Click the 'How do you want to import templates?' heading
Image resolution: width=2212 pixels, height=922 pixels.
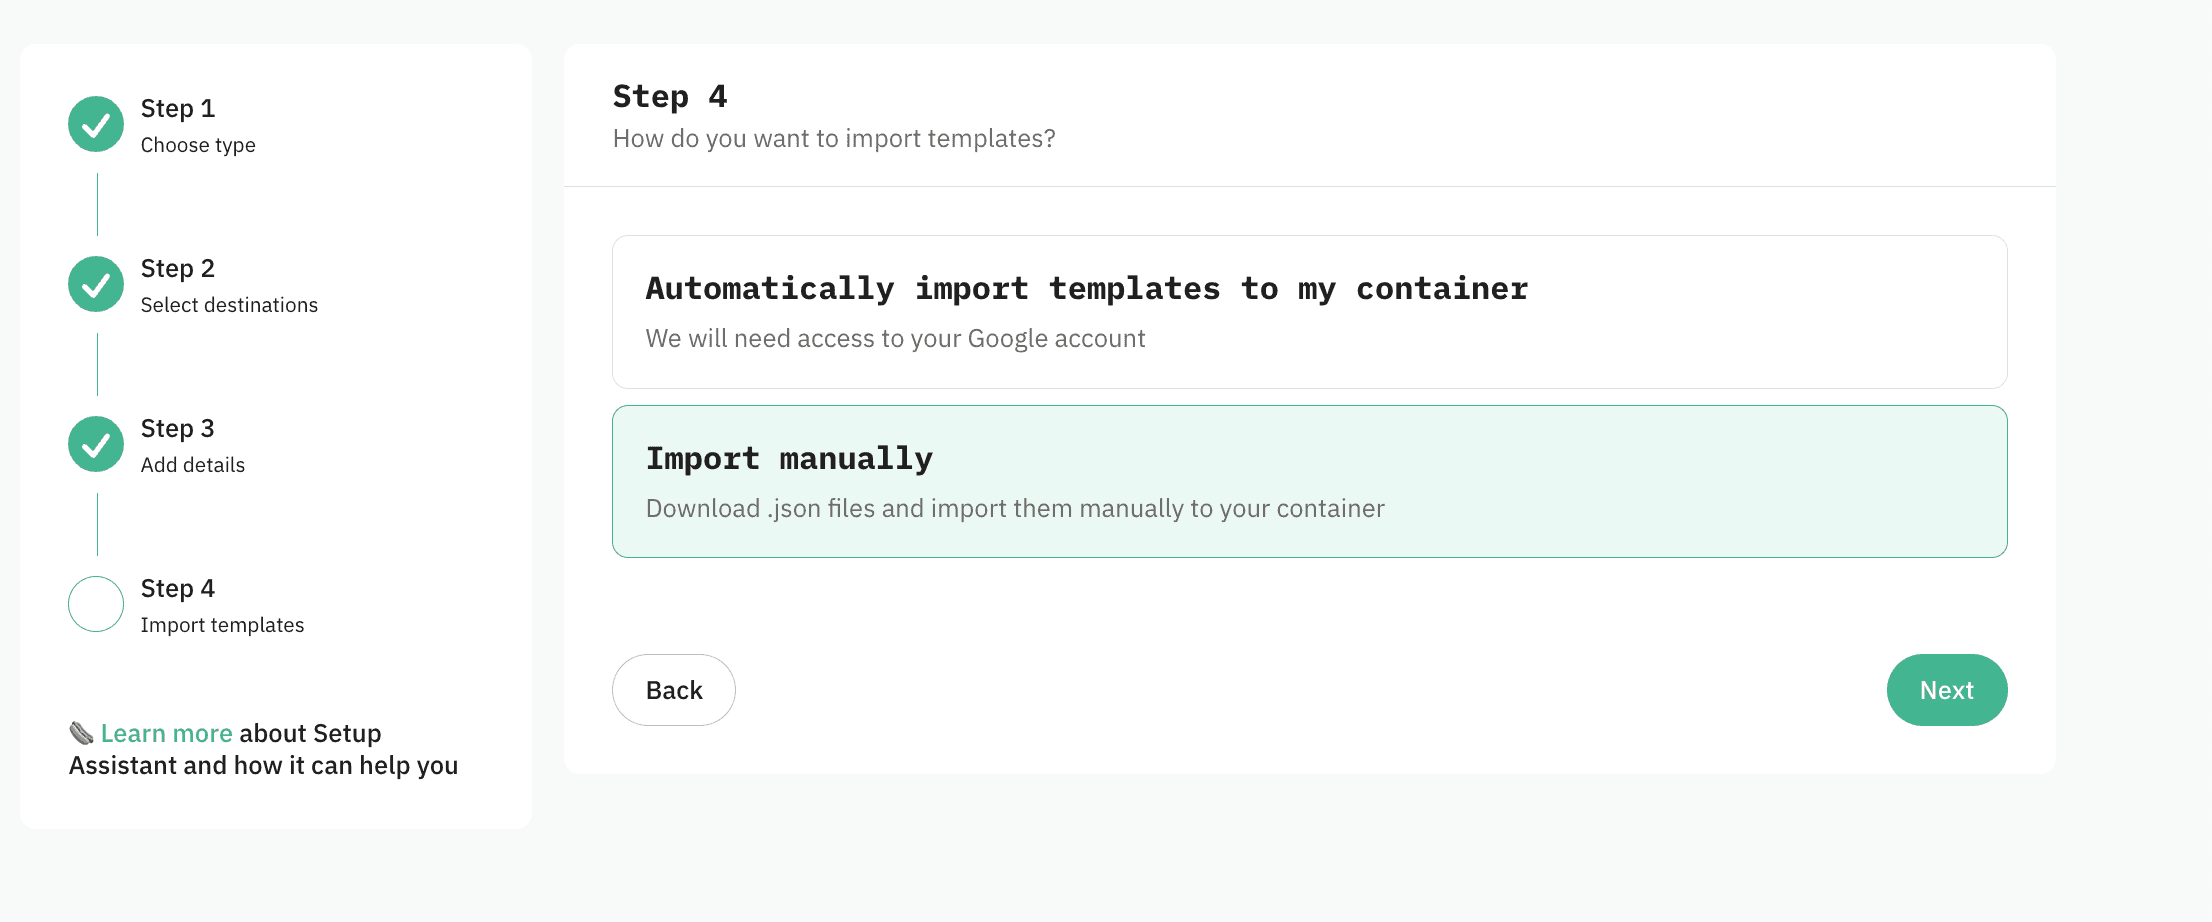pyautogui.click(x=833, y=138)
